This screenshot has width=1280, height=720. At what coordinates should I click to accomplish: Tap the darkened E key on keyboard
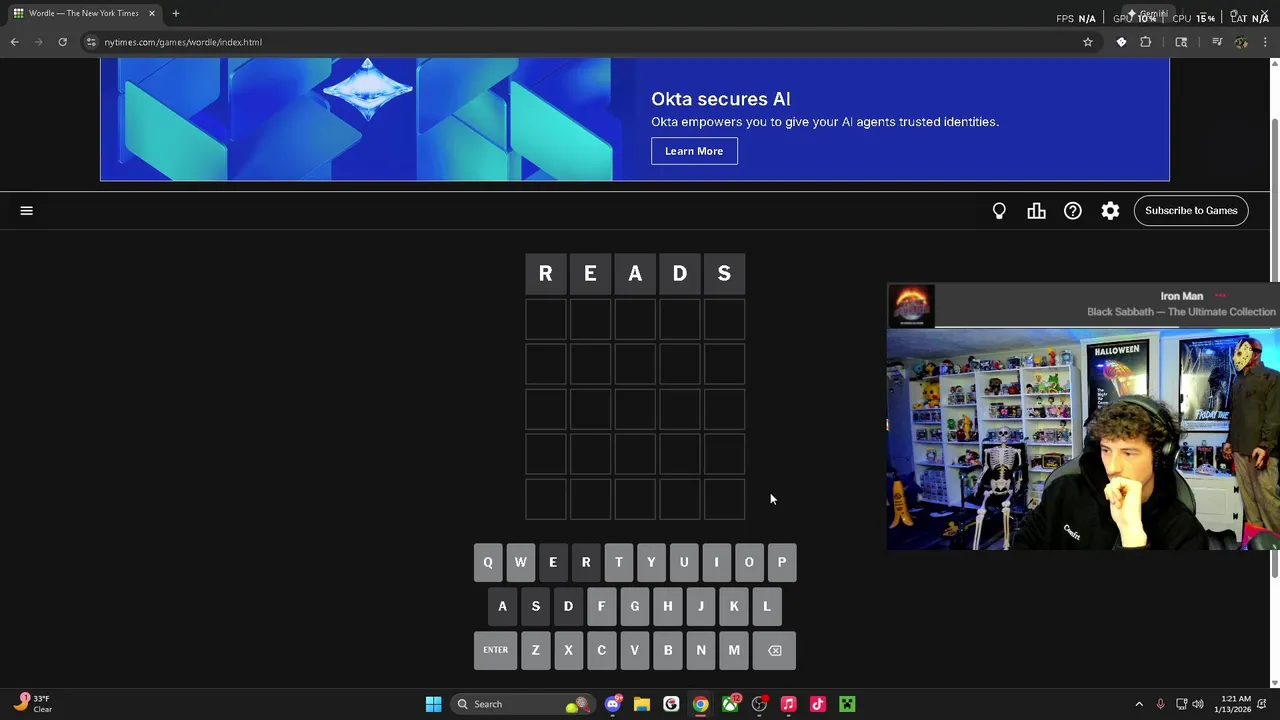[553, 563]
